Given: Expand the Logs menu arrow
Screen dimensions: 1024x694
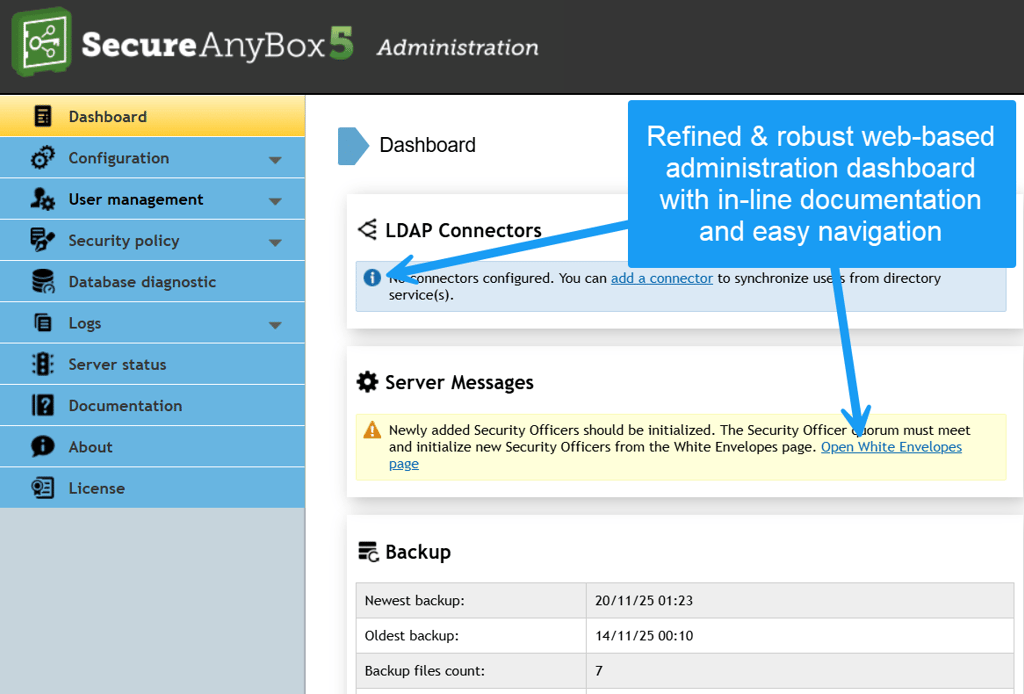Looking at the screenshot, I should click(x=276, y=324).
